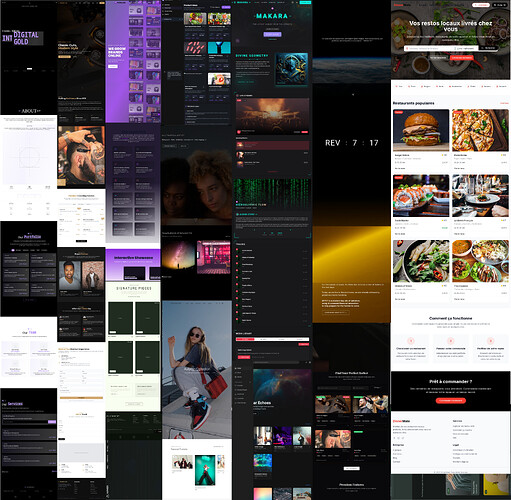Click the outlined button on gold section
This screenshot has width=511, height=500.
click(335, 313)
